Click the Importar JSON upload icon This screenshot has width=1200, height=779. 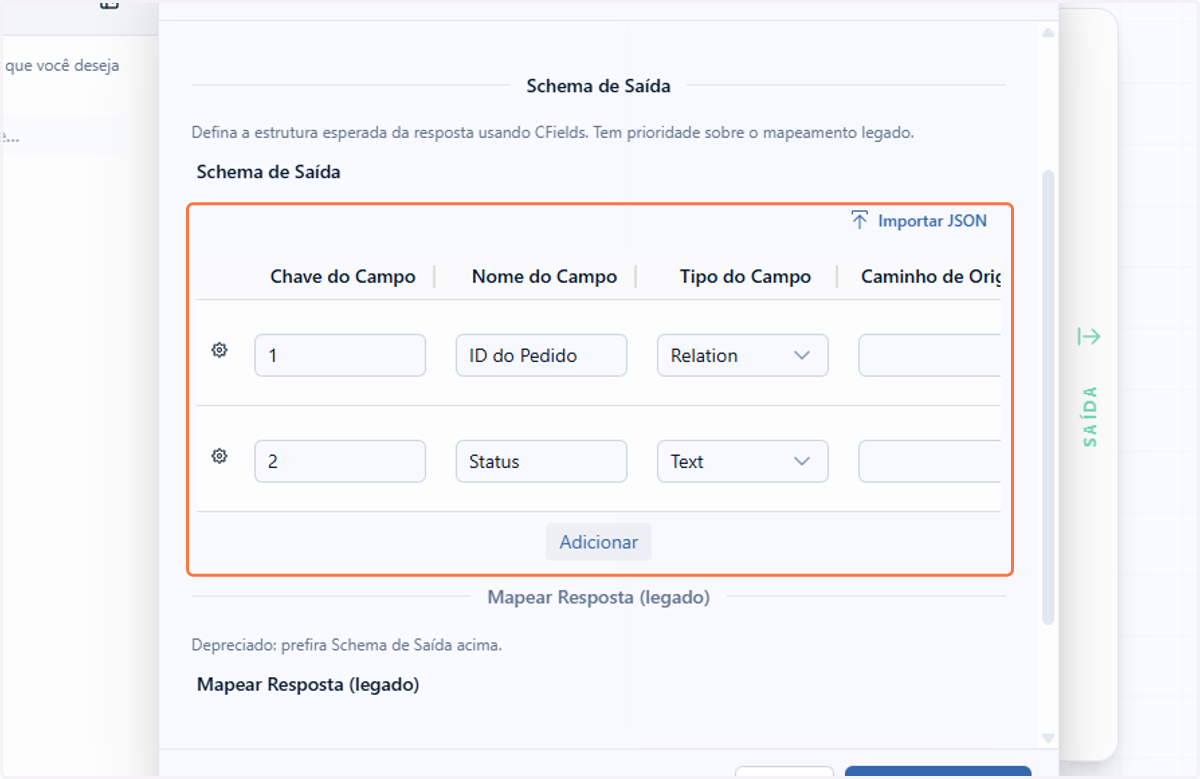860,220
